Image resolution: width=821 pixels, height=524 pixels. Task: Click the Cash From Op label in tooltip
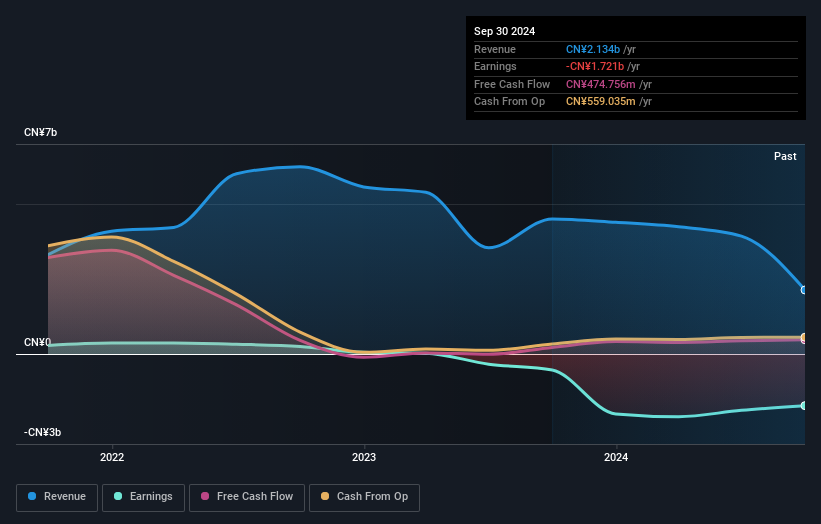(x=509, y=102)
